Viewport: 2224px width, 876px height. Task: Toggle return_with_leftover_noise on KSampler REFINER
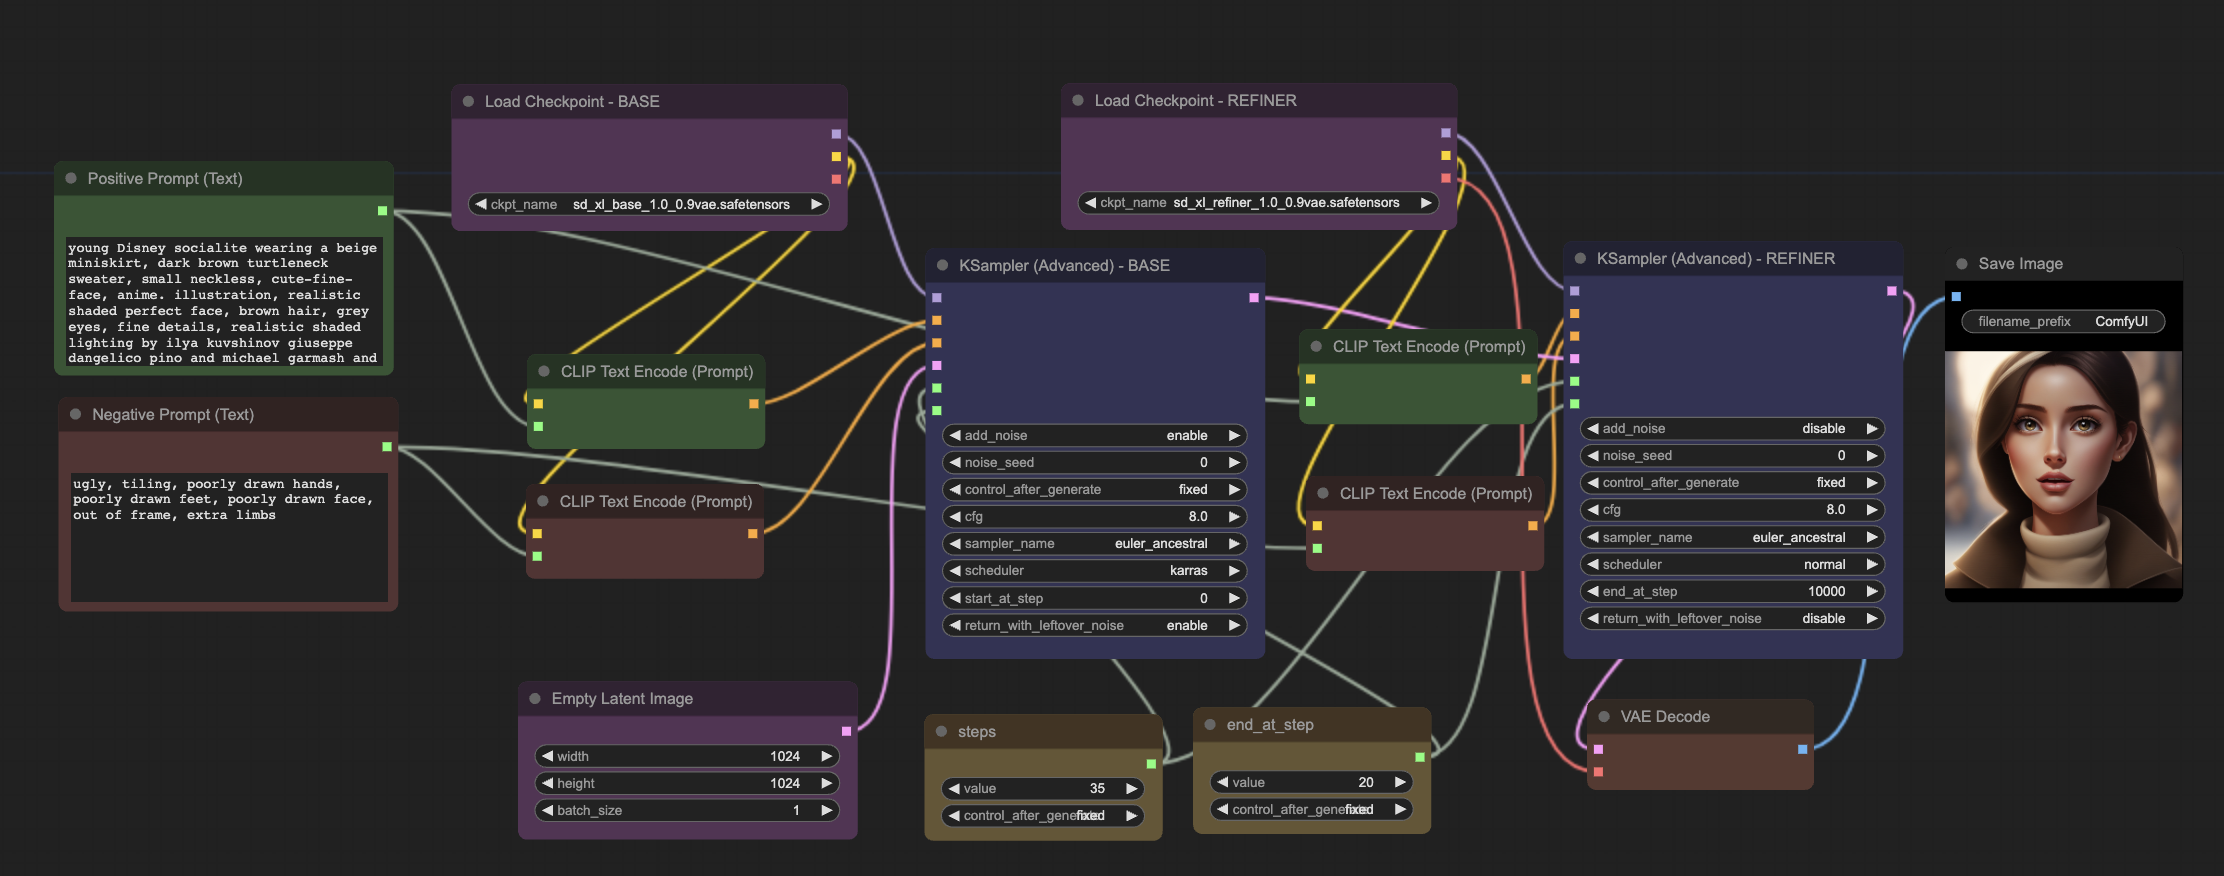[1732, 618]
